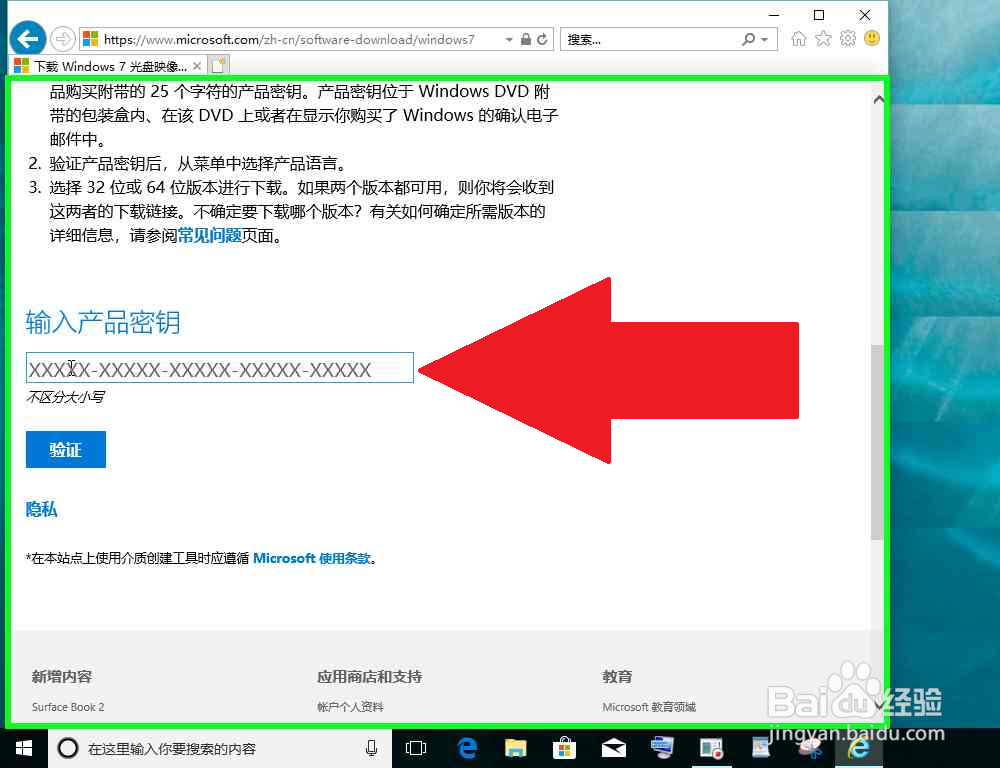1000x768 pixels.
Task: Launch Microsoft Edge from the taskbar
Action: pyautogui.click(x=466, y=748)
